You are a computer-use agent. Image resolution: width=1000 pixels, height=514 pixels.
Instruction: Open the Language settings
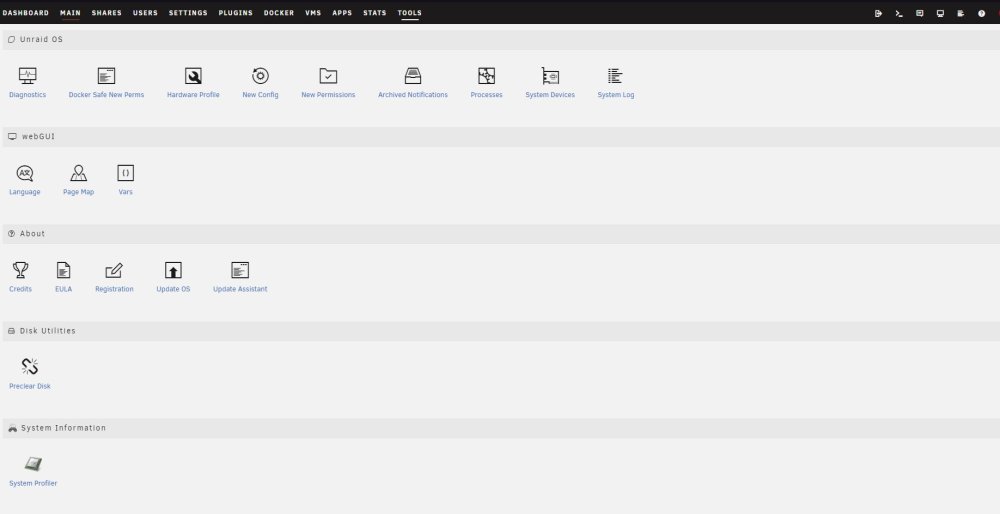(25, 180)
